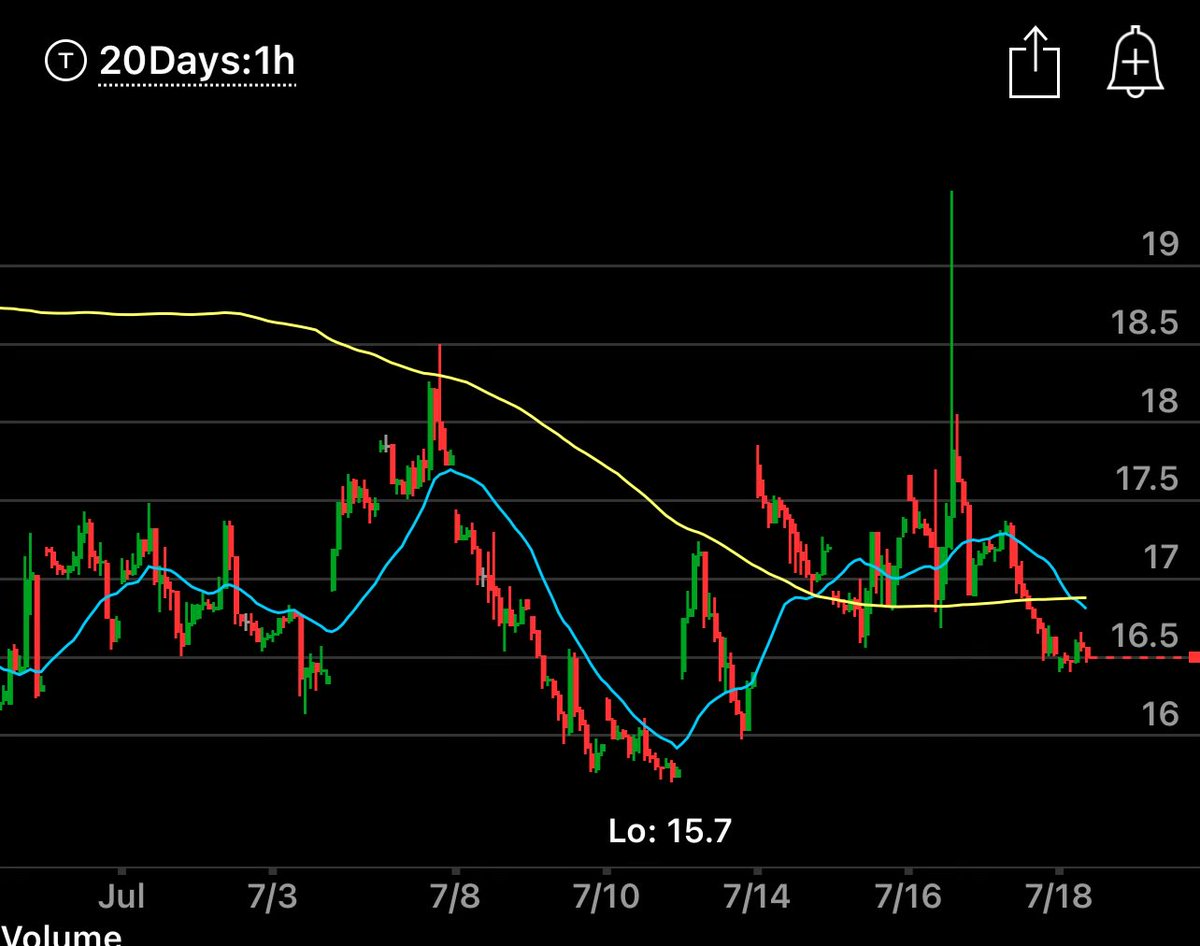Screen dimensions: 1200x946
Task: Tap the red current-price marker on axis
Action: [x=1194, y=657]
